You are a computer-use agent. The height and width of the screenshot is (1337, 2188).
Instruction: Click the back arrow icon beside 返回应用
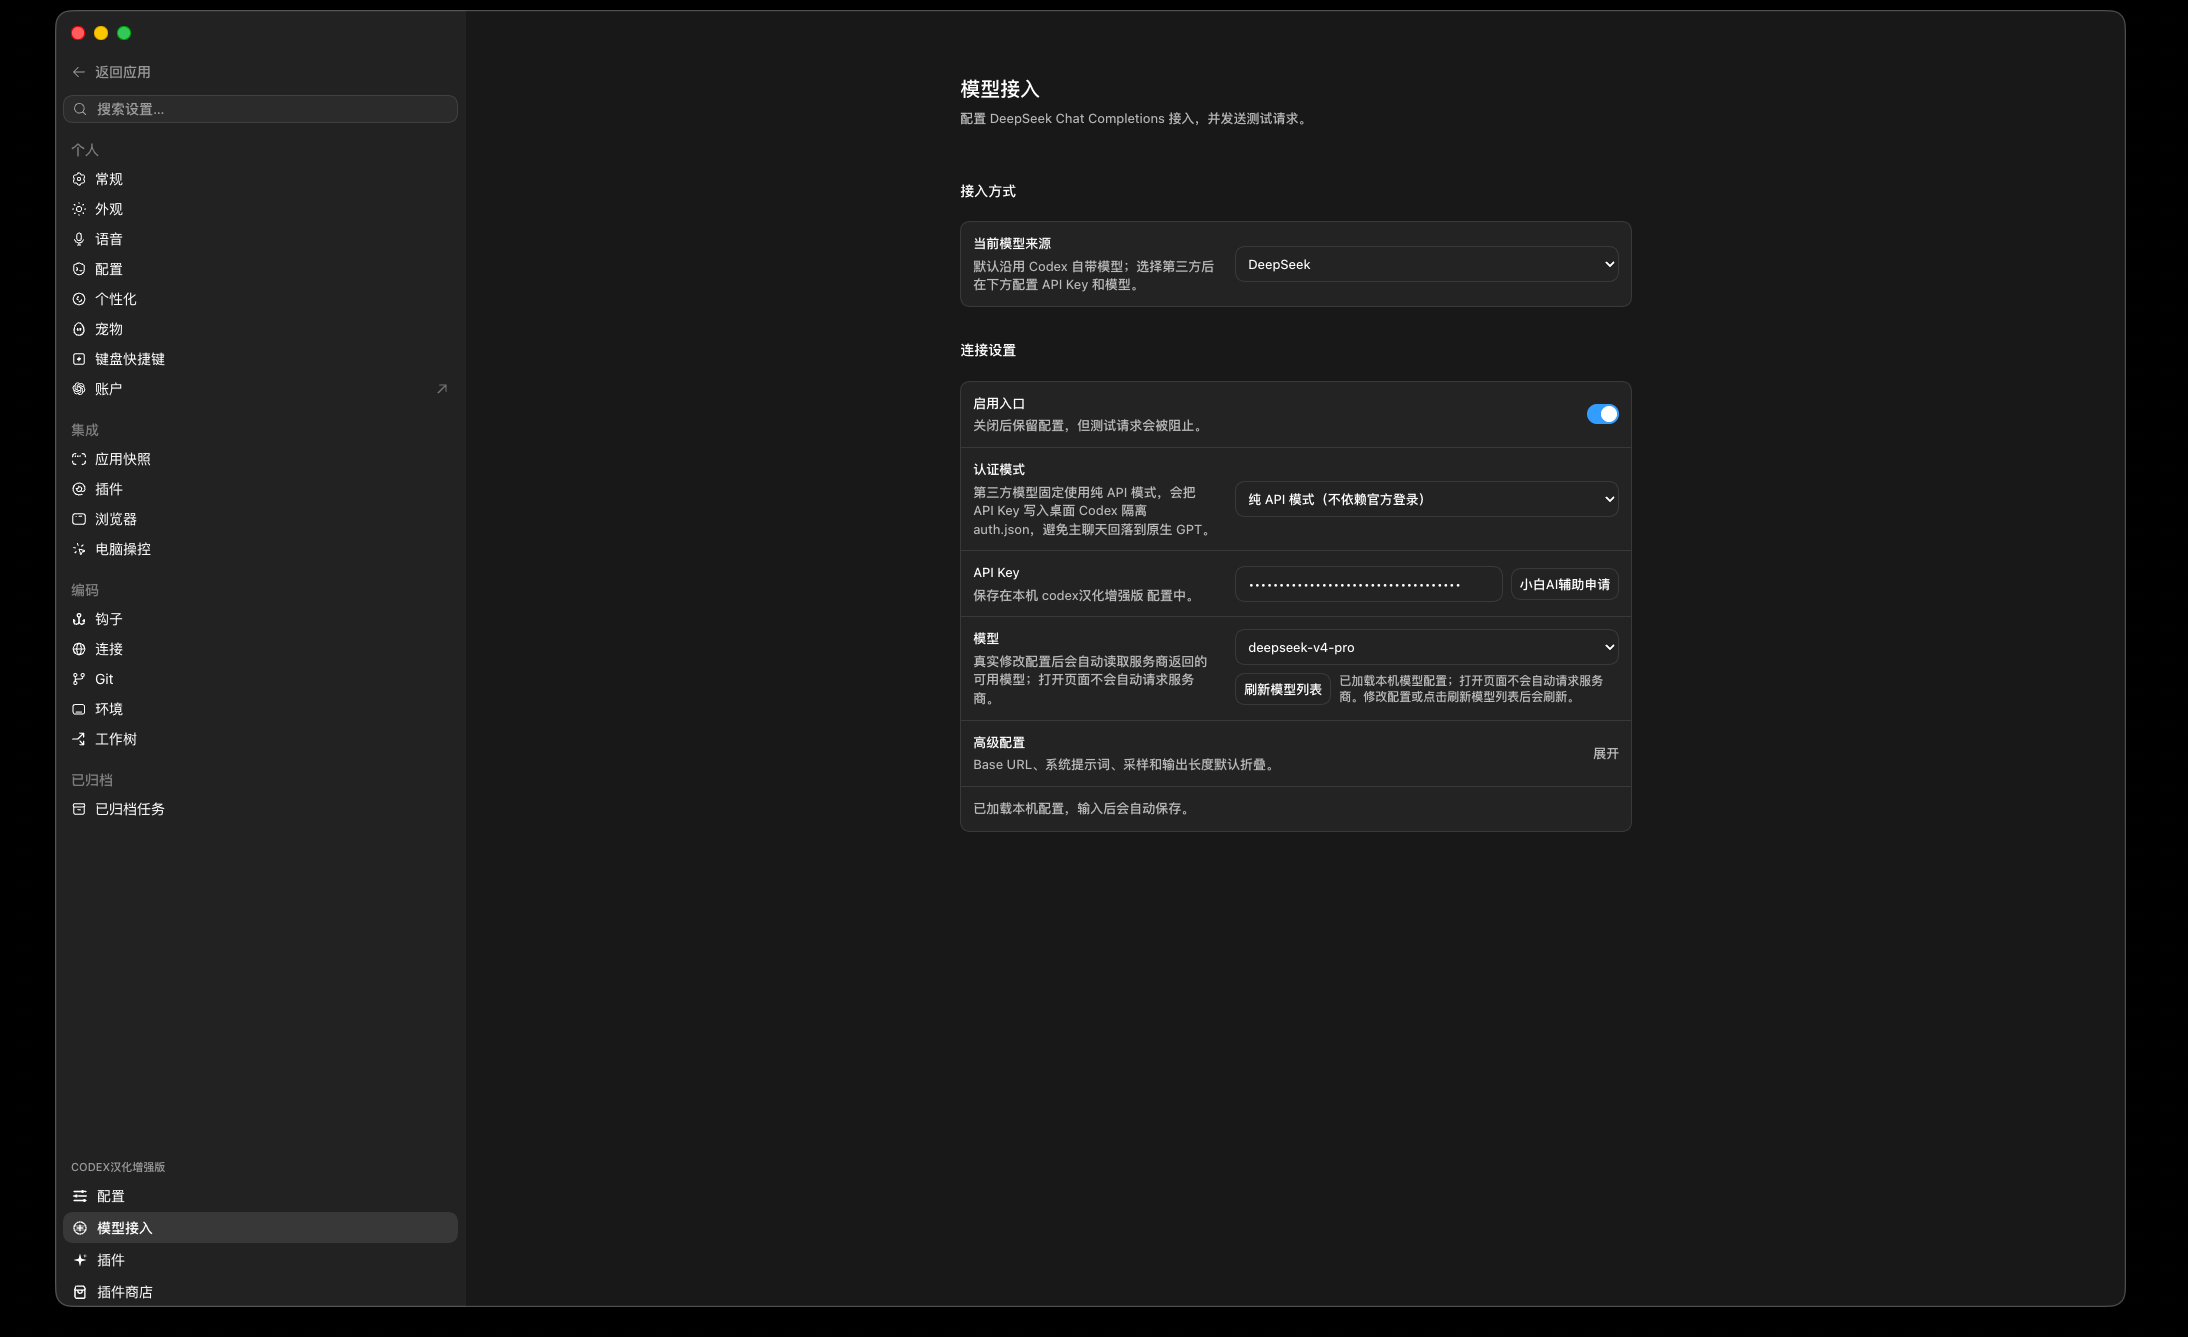79,72
